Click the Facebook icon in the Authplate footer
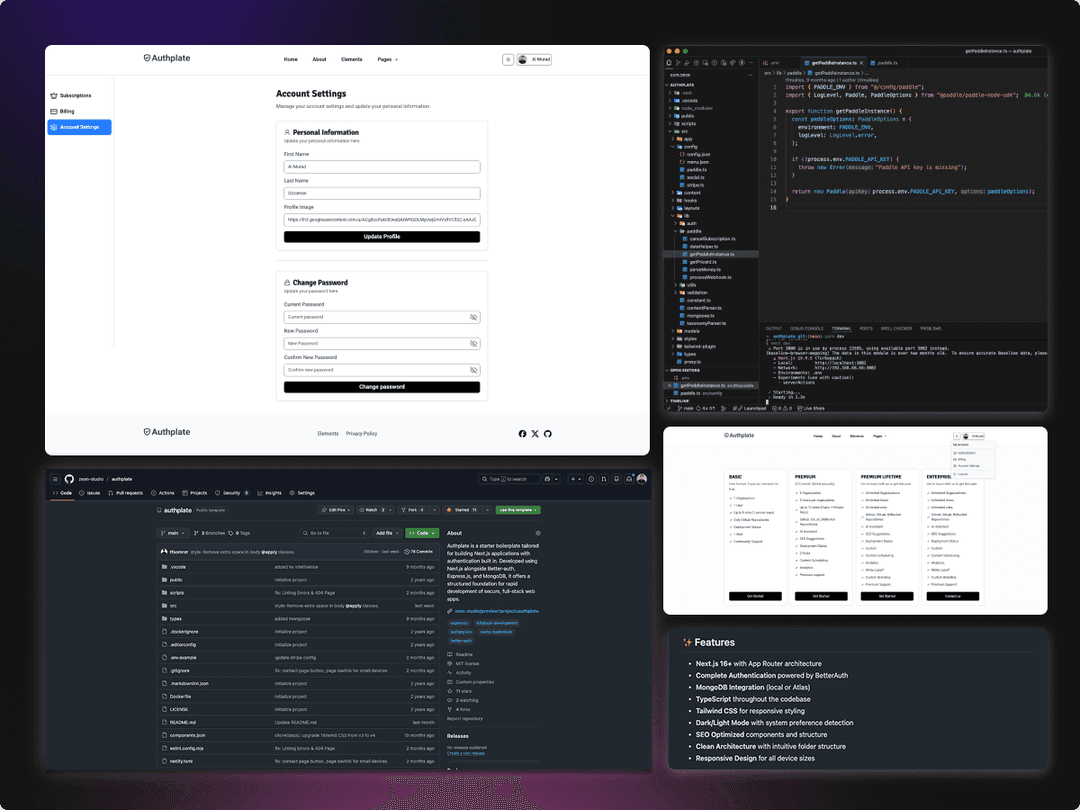 pyautogui.click(x=523, y=433)
